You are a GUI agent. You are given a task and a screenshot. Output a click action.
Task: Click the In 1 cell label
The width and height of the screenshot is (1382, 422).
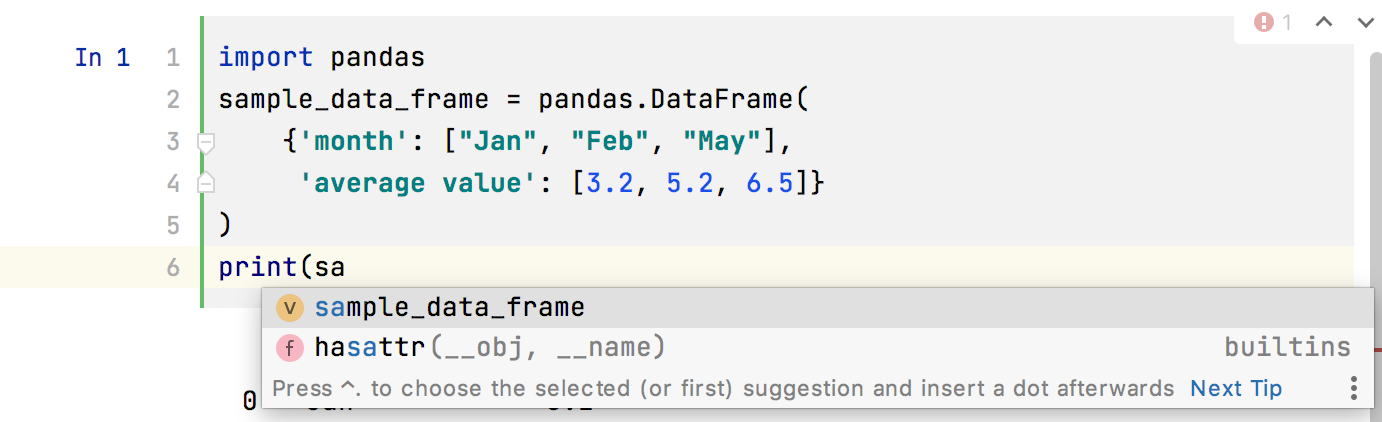(102, 58)
